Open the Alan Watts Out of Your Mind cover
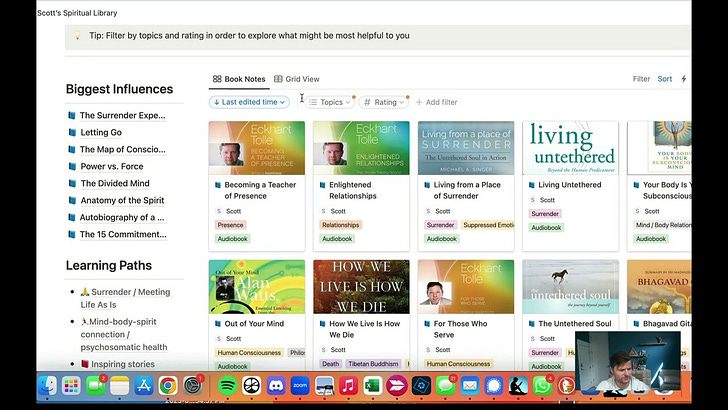The height and width of the screenshot is (410, 728). coord(257,287)
